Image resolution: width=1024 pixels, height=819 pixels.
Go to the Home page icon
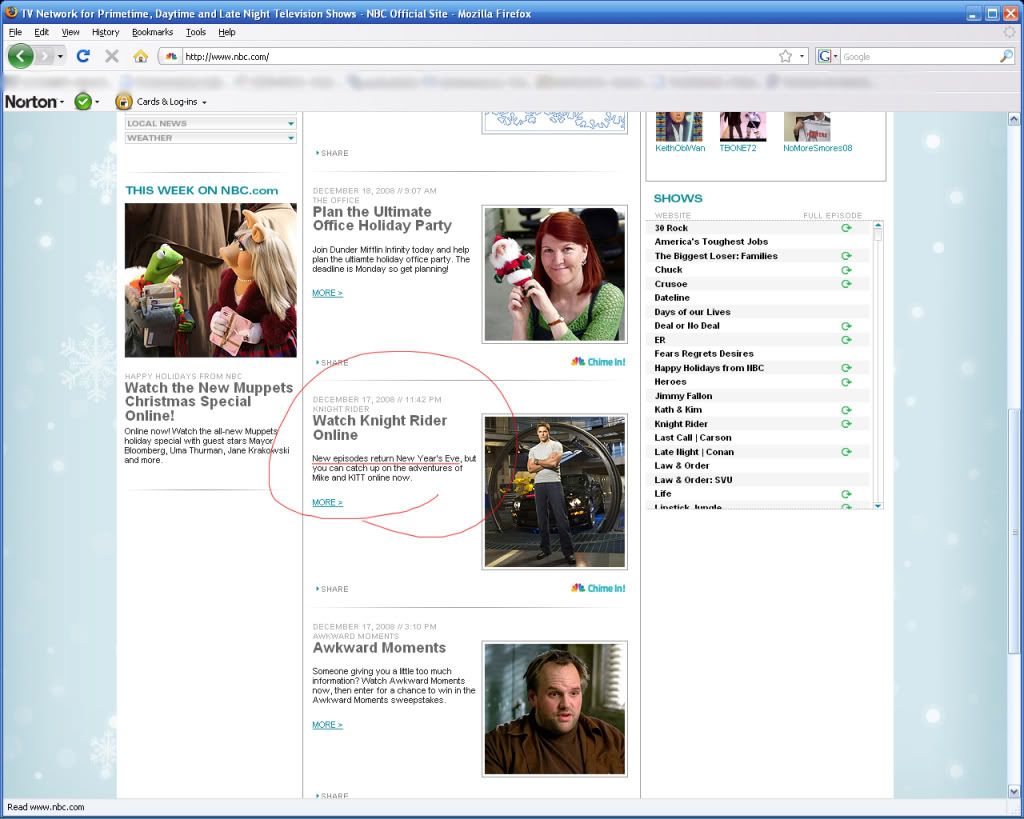coord(140,56)
